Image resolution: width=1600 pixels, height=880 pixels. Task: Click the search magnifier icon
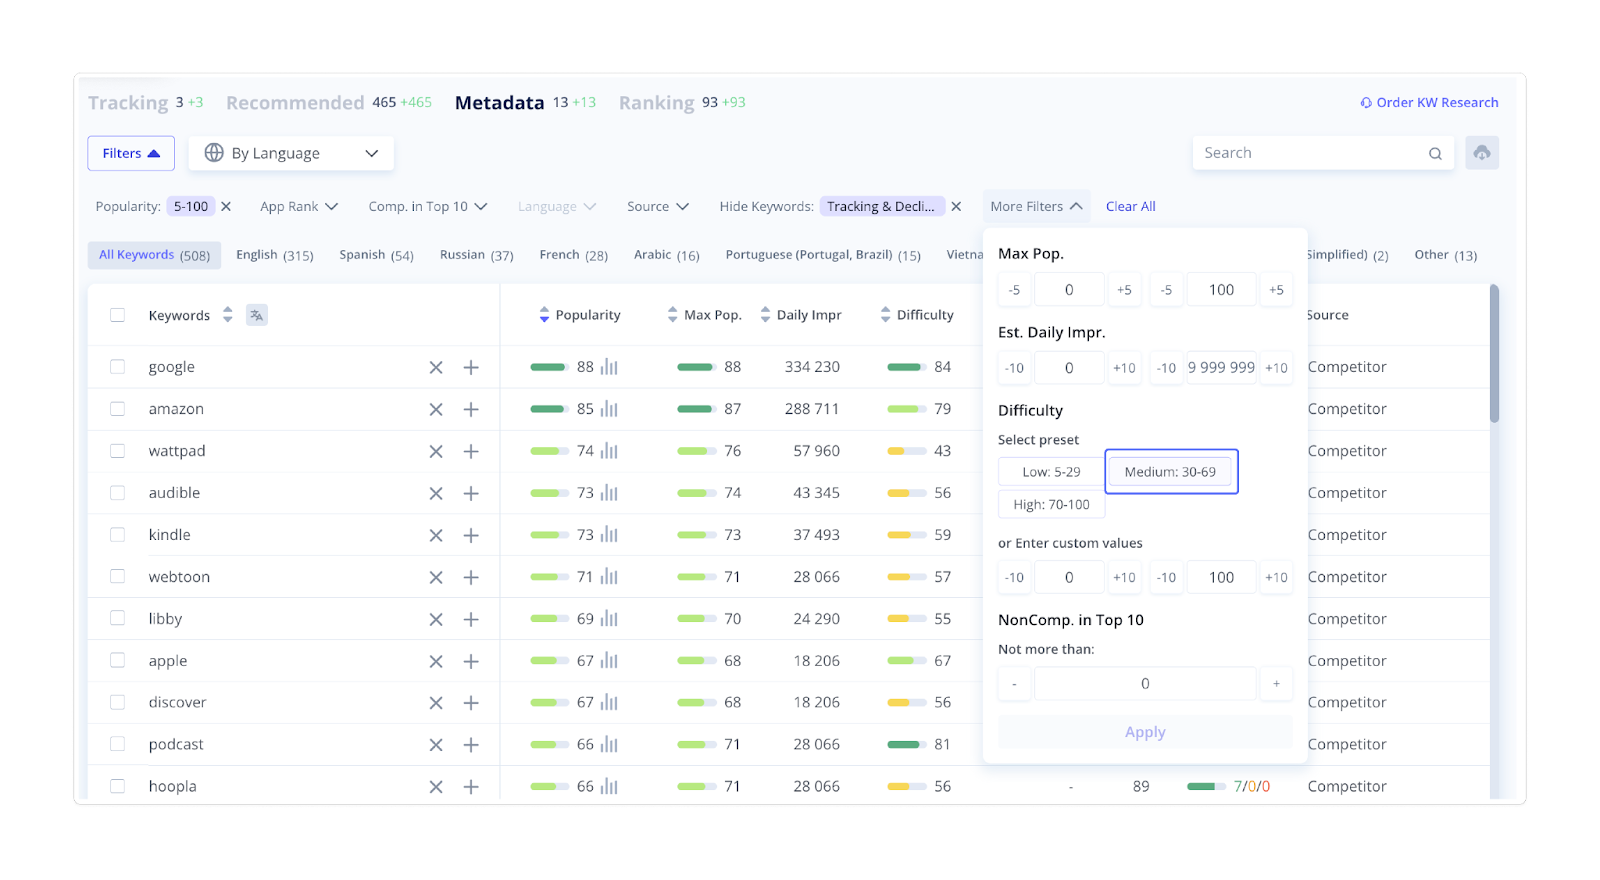[1435, 154]
